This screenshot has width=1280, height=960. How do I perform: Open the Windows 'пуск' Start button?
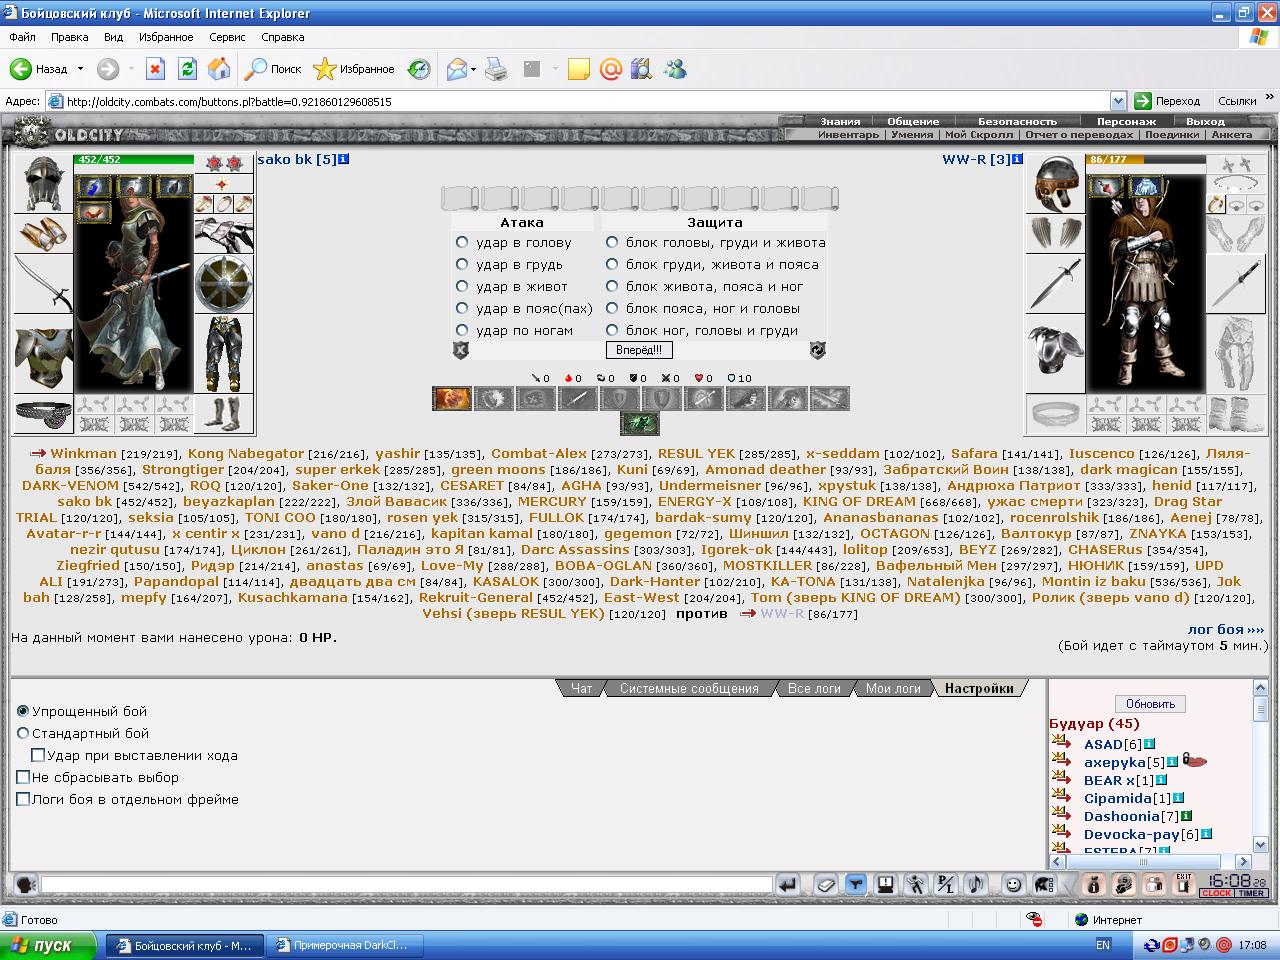[x=49, y=945]
